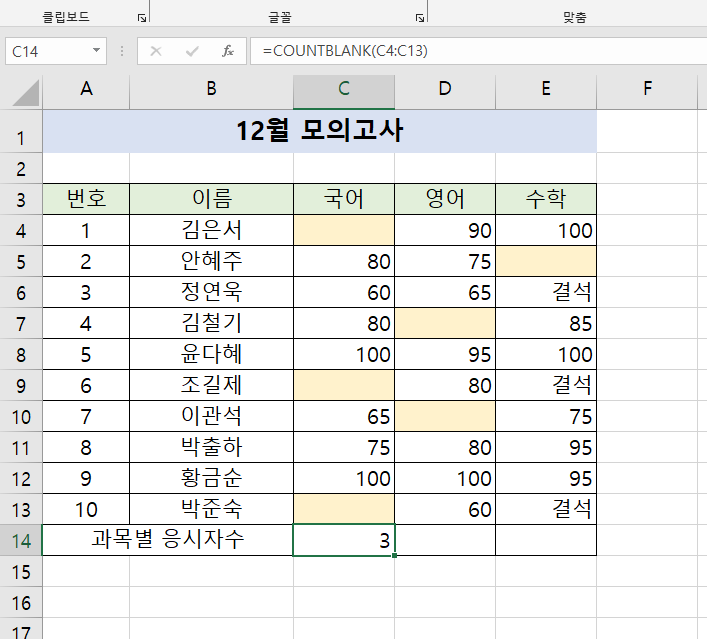Select 김은서's 영어 score 90

pos(445,230)
